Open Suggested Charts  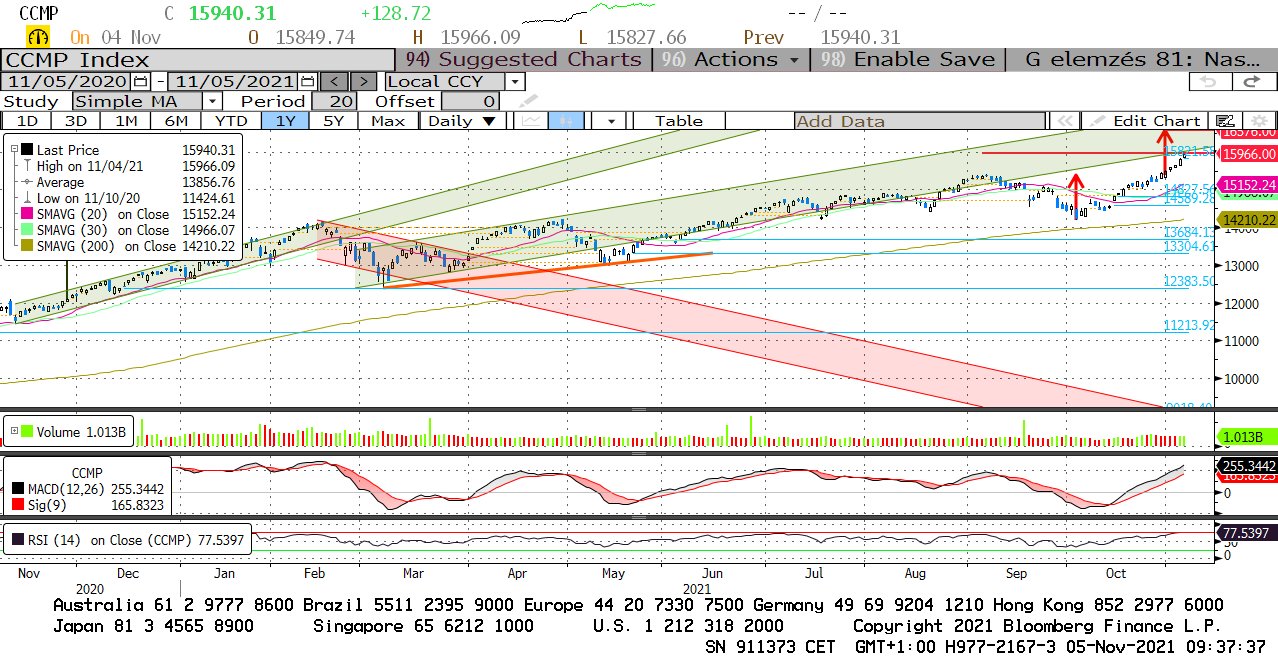click(x=524, y=59)
